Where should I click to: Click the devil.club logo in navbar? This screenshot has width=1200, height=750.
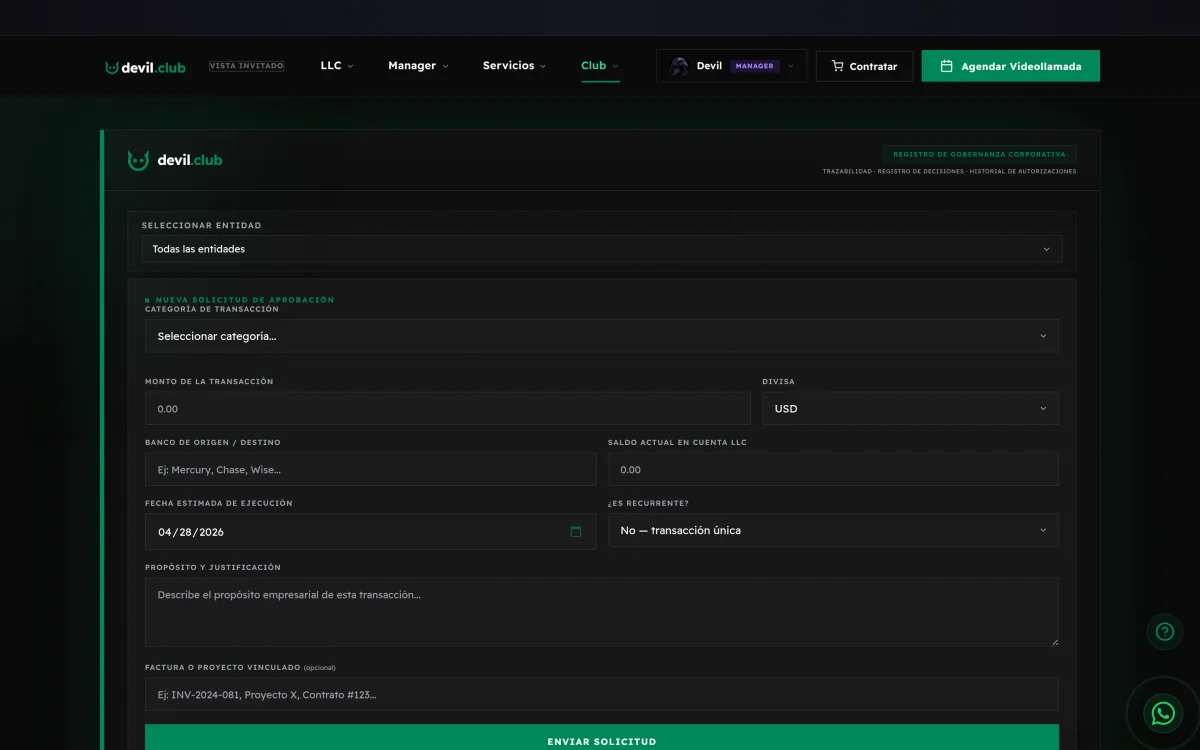click(x=145, y=67)
